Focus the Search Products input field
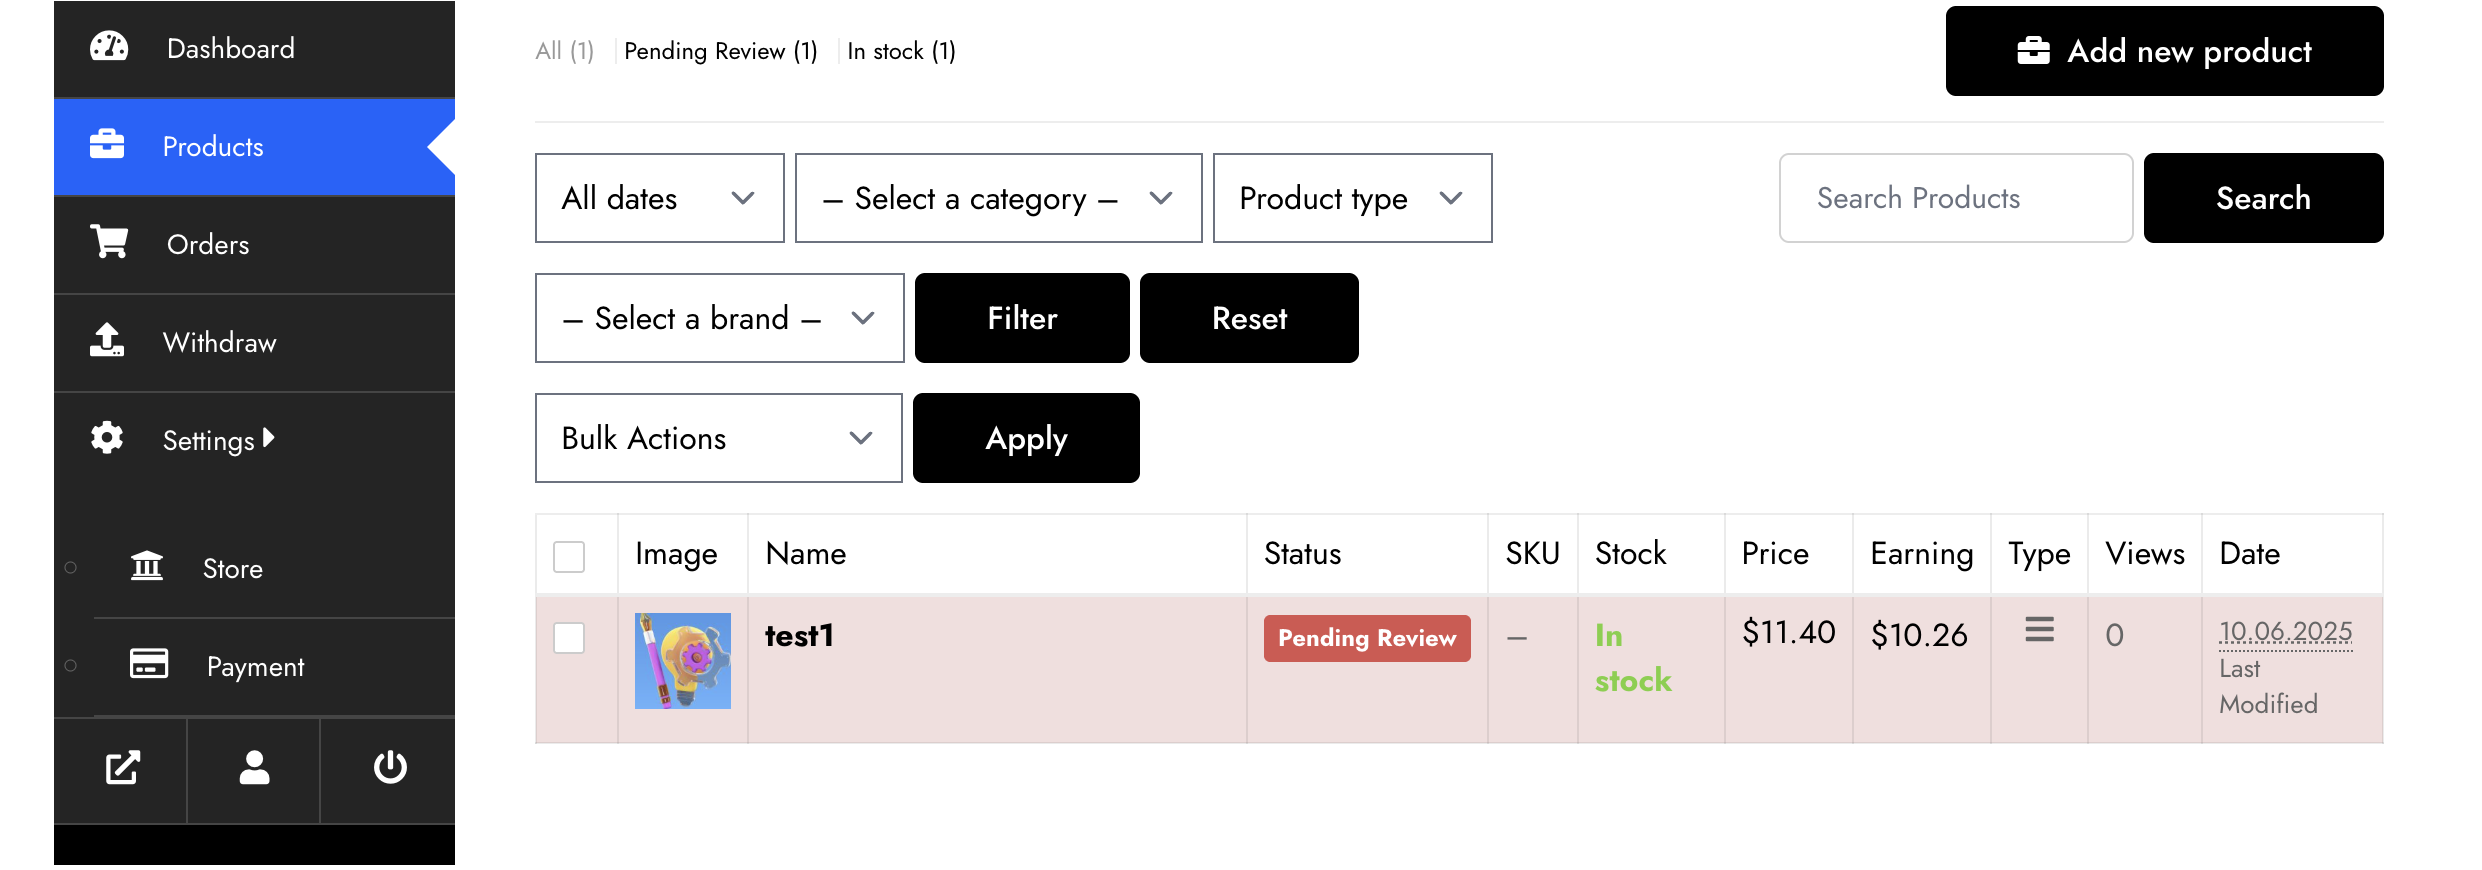Screen dimensions: 2482x870 (1955, 198)
